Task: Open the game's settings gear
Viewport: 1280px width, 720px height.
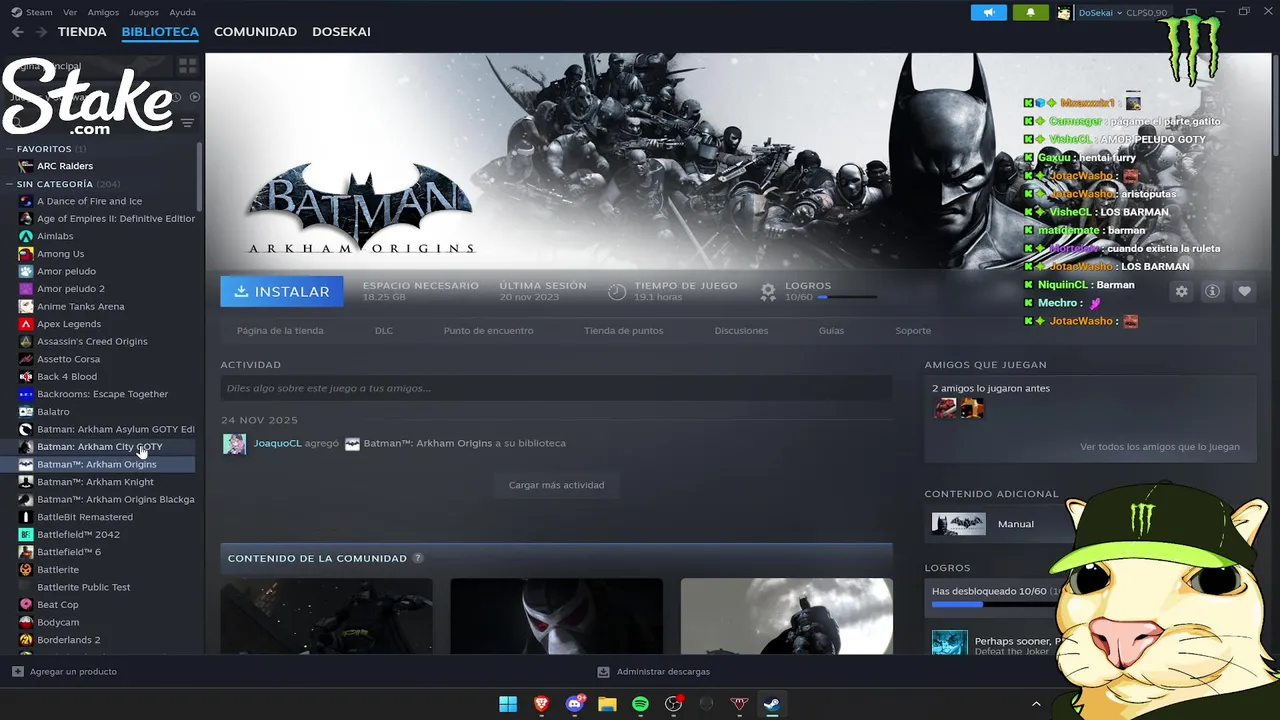Action: (x=1182, y=291)
